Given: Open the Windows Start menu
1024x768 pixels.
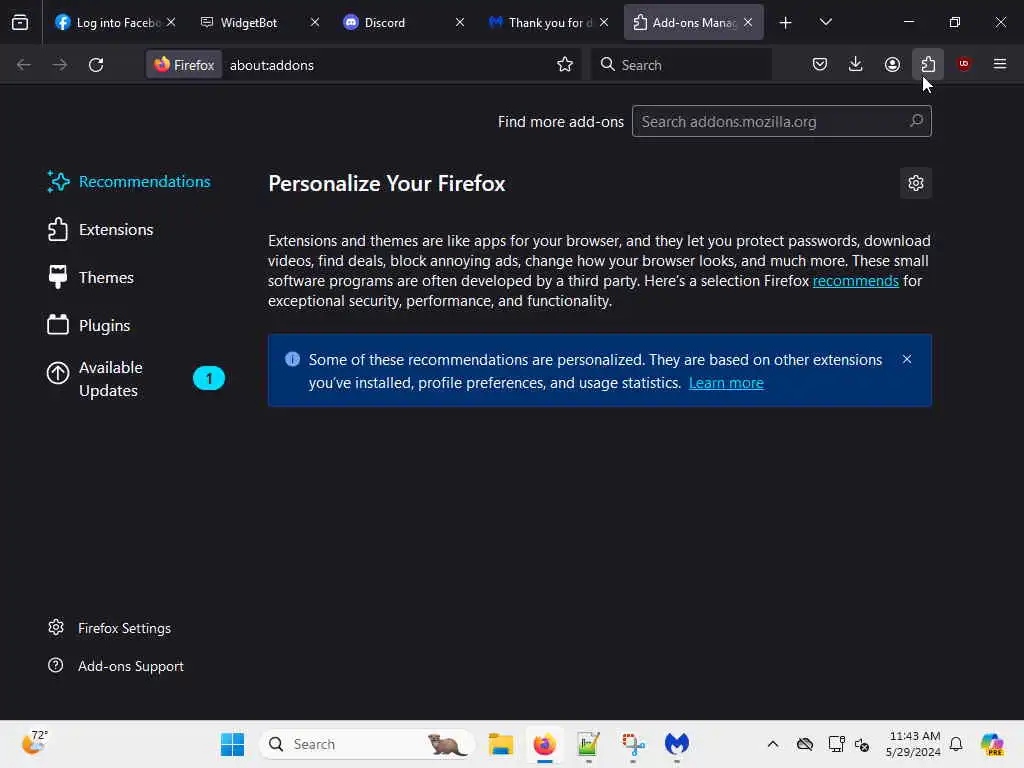Looking at the screenshot, I should click(232, 744).
